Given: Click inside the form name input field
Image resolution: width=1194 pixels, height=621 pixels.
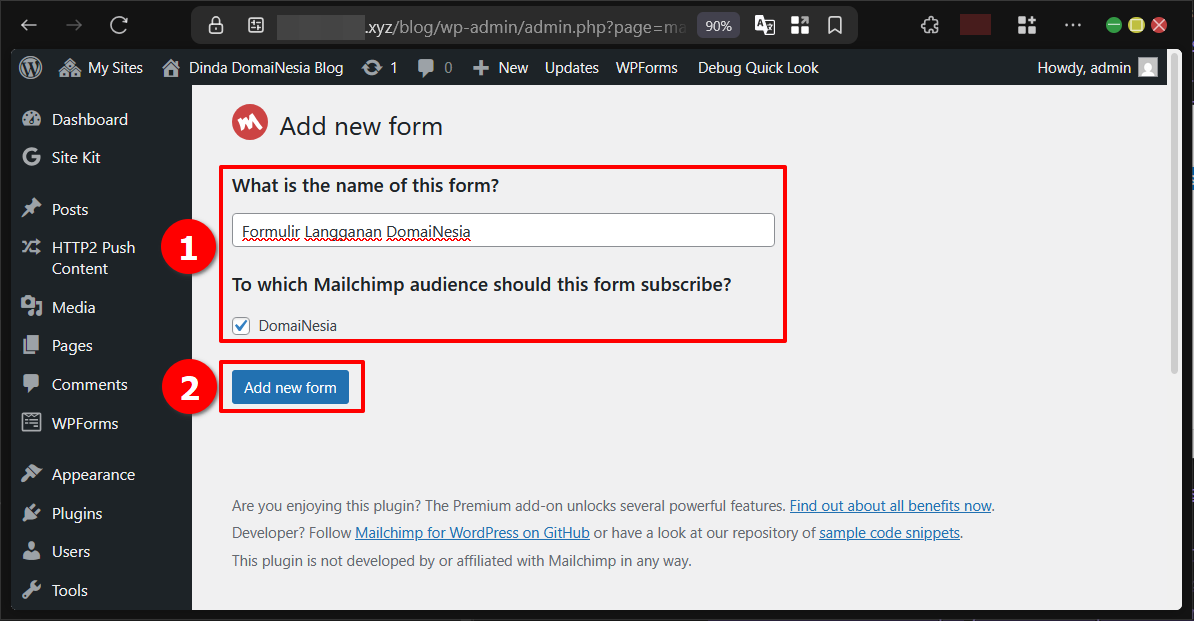Looking at the screenshot, I should (x=500, y=229).
